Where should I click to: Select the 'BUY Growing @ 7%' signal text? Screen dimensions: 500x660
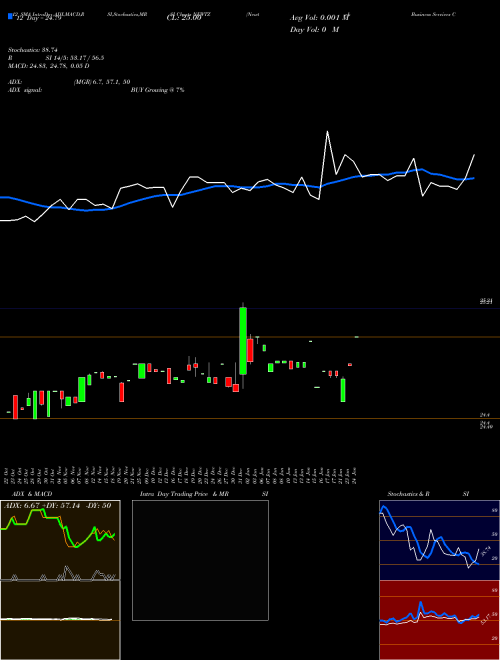click(x=157, y=90)
